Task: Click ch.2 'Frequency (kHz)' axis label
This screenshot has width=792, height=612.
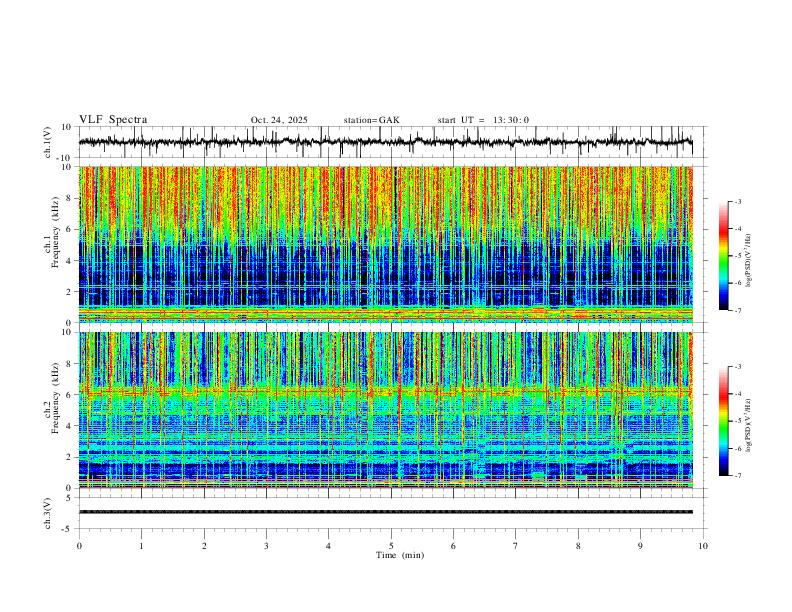Action: (55, 398)
